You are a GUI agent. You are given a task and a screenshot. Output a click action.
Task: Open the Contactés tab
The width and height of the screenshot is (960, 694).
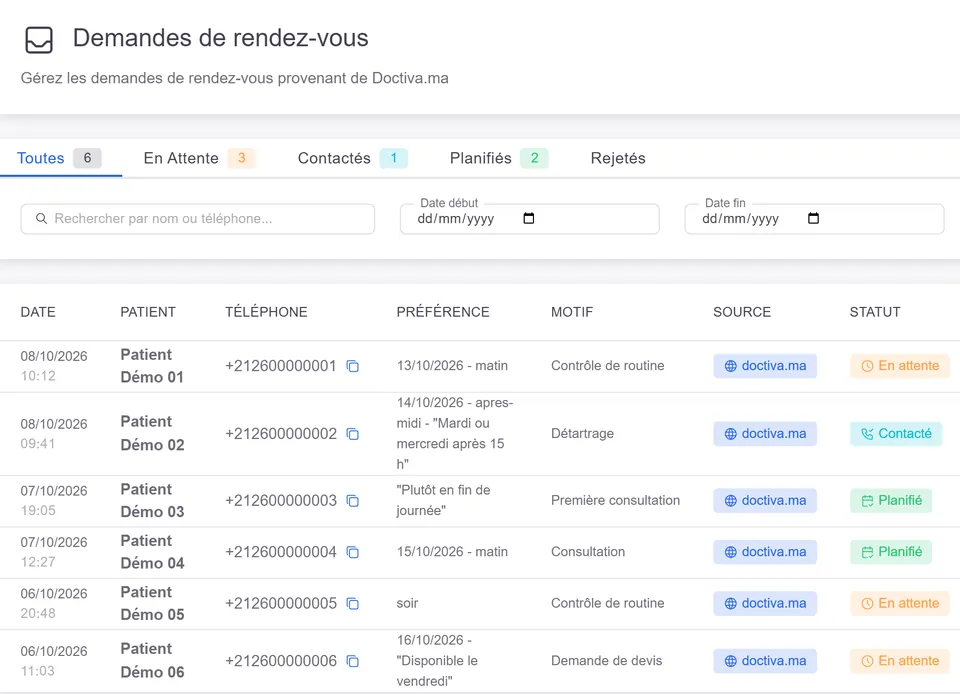coord(352,158)
